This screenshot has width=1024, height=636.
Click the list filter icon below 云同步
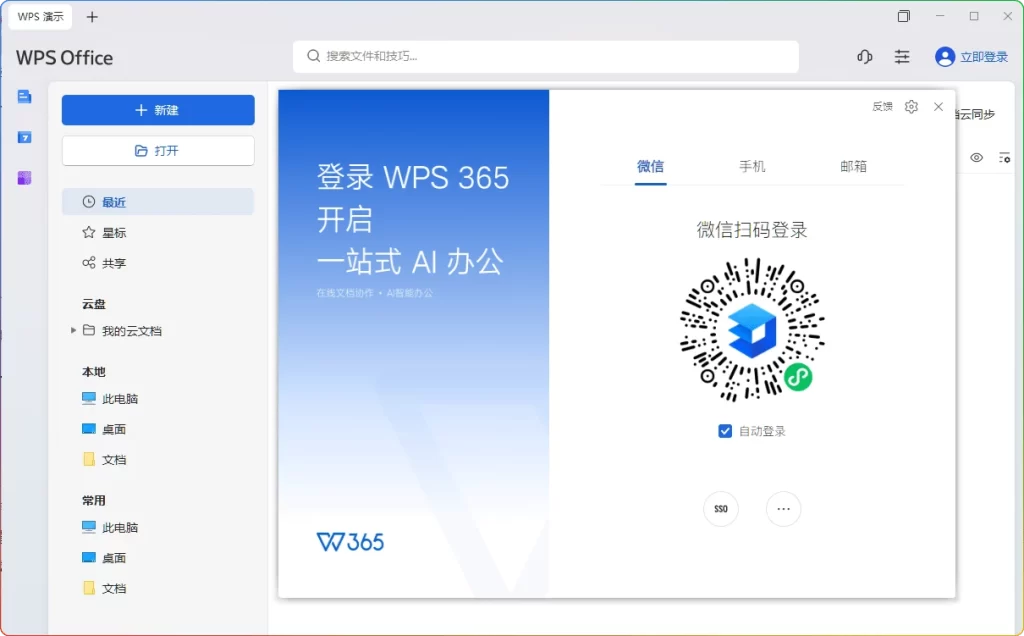1006,157
